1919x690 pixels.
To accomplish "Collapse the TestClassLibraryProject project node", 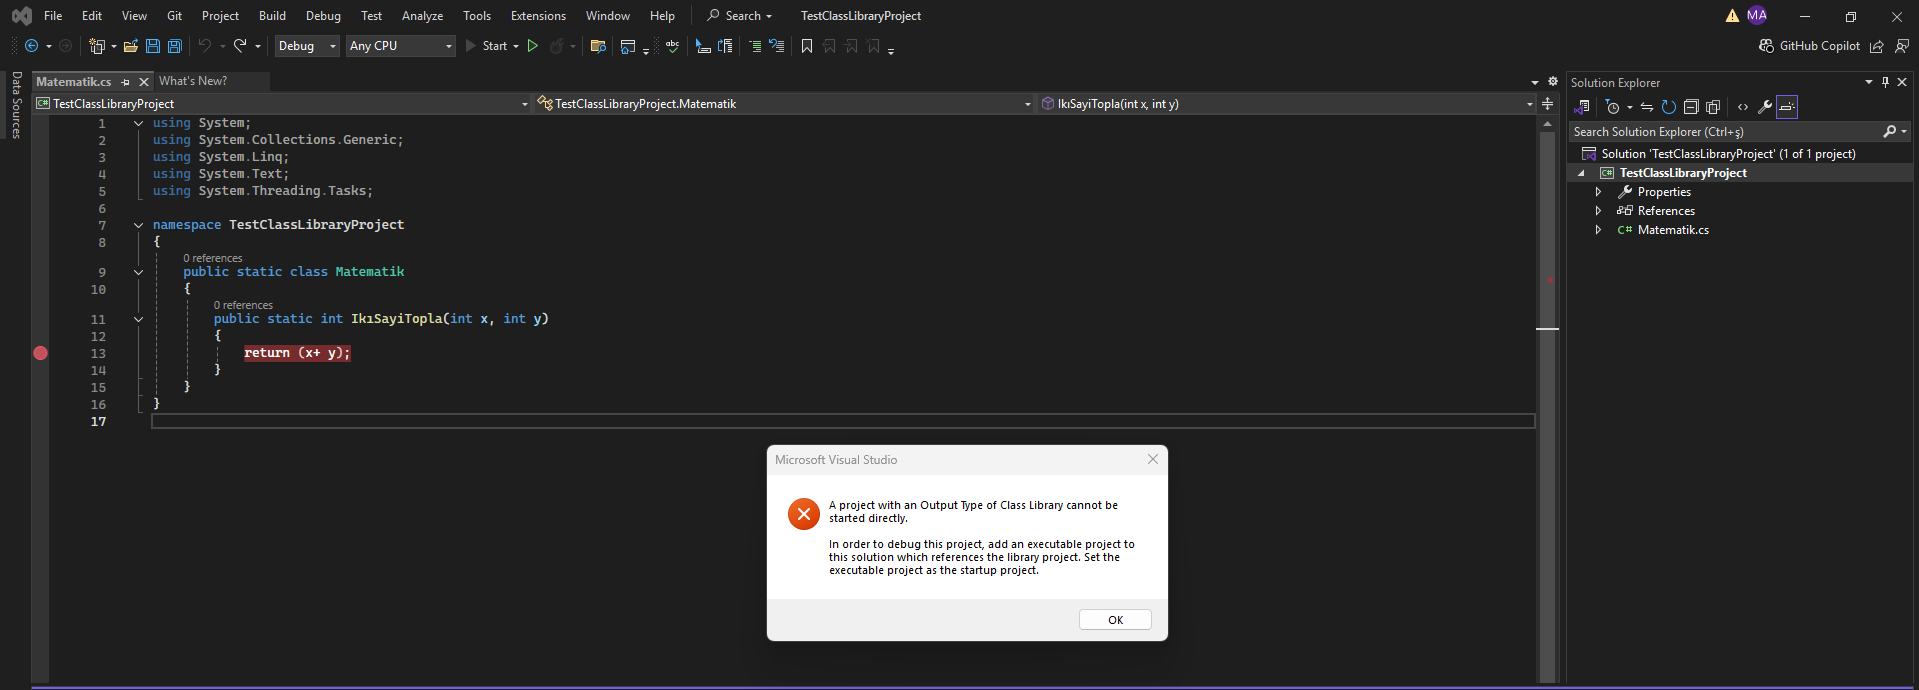I will pos(1581,173).
